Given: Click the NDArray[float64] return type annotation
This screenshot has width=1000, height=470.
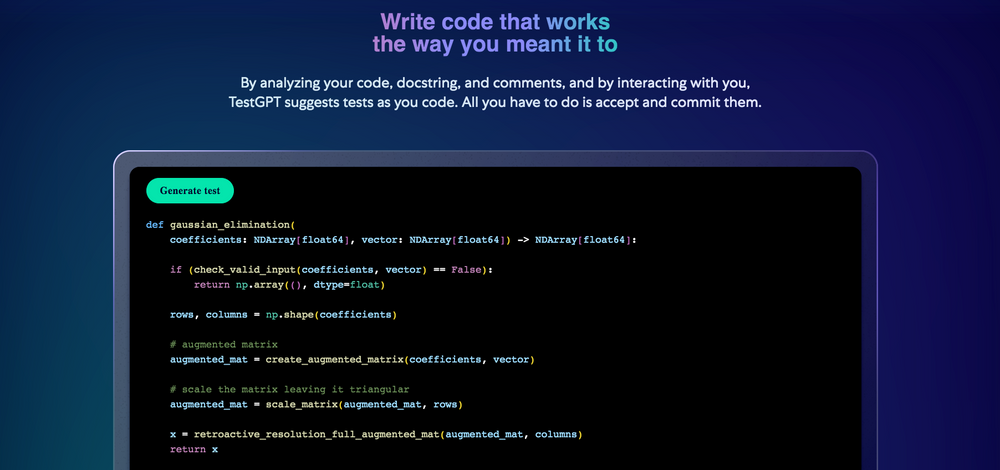Looking at the screenshot, I should tap(585, 240).
